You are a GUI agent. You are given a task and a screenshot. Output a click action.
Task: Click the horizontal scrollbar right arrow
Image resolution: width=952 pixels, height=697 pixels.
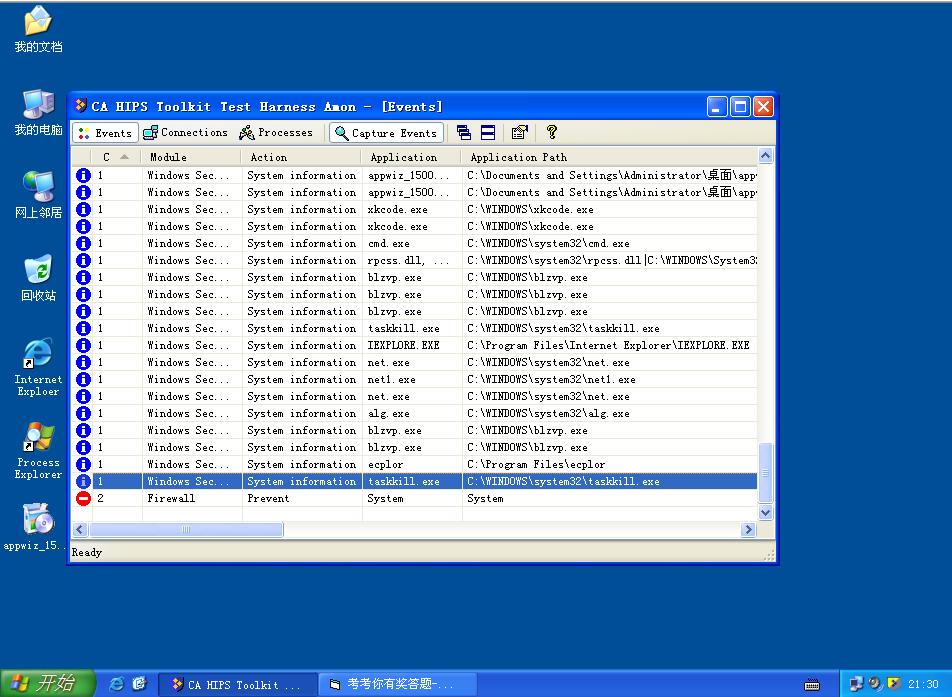coord(748,530)
